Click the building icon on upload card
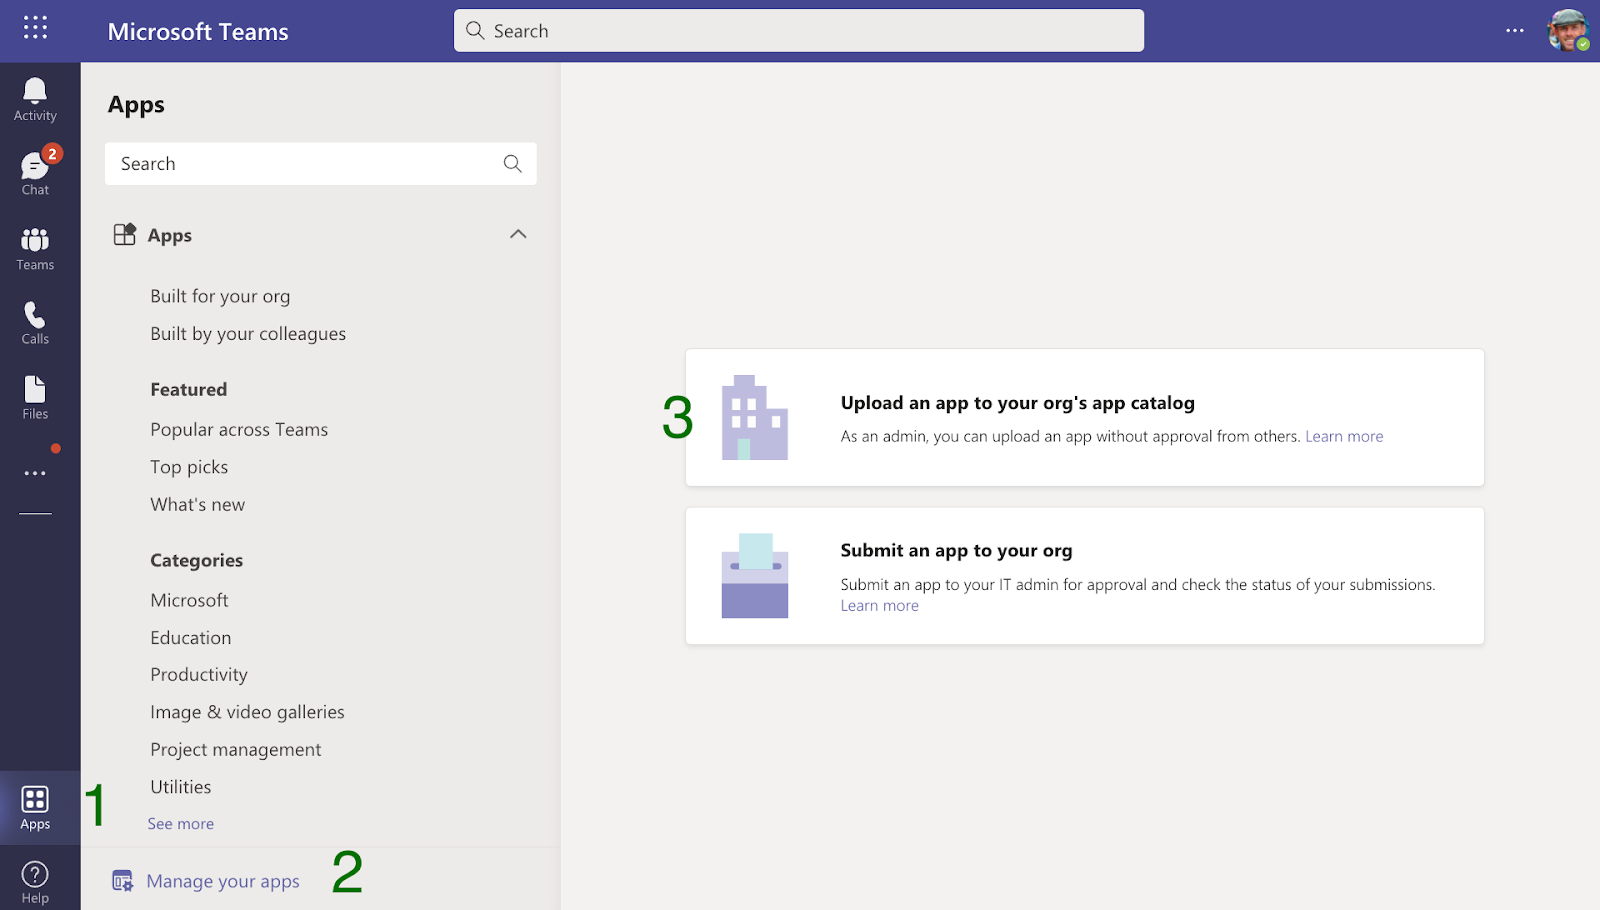 click(755, 418)
